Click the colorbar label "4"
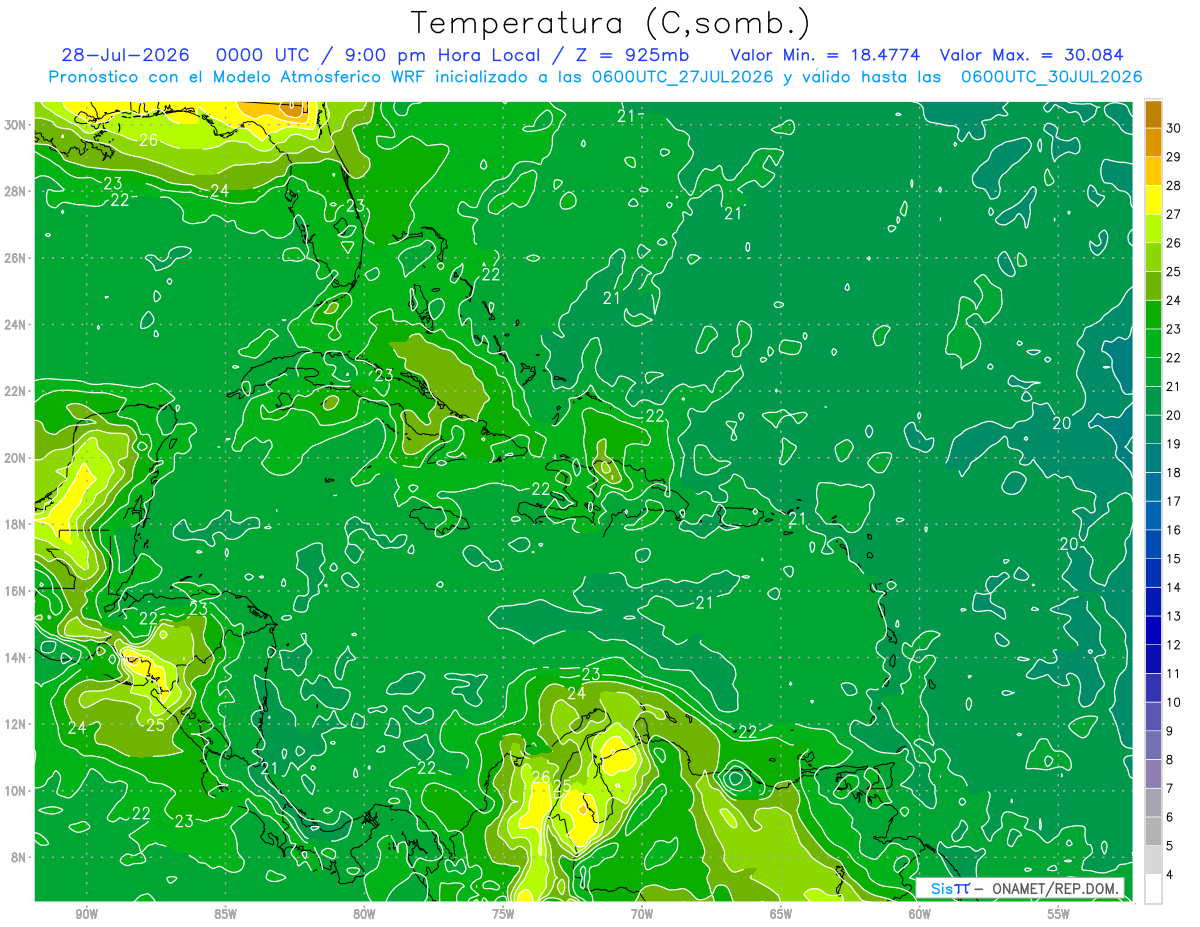 [1171, 874]
